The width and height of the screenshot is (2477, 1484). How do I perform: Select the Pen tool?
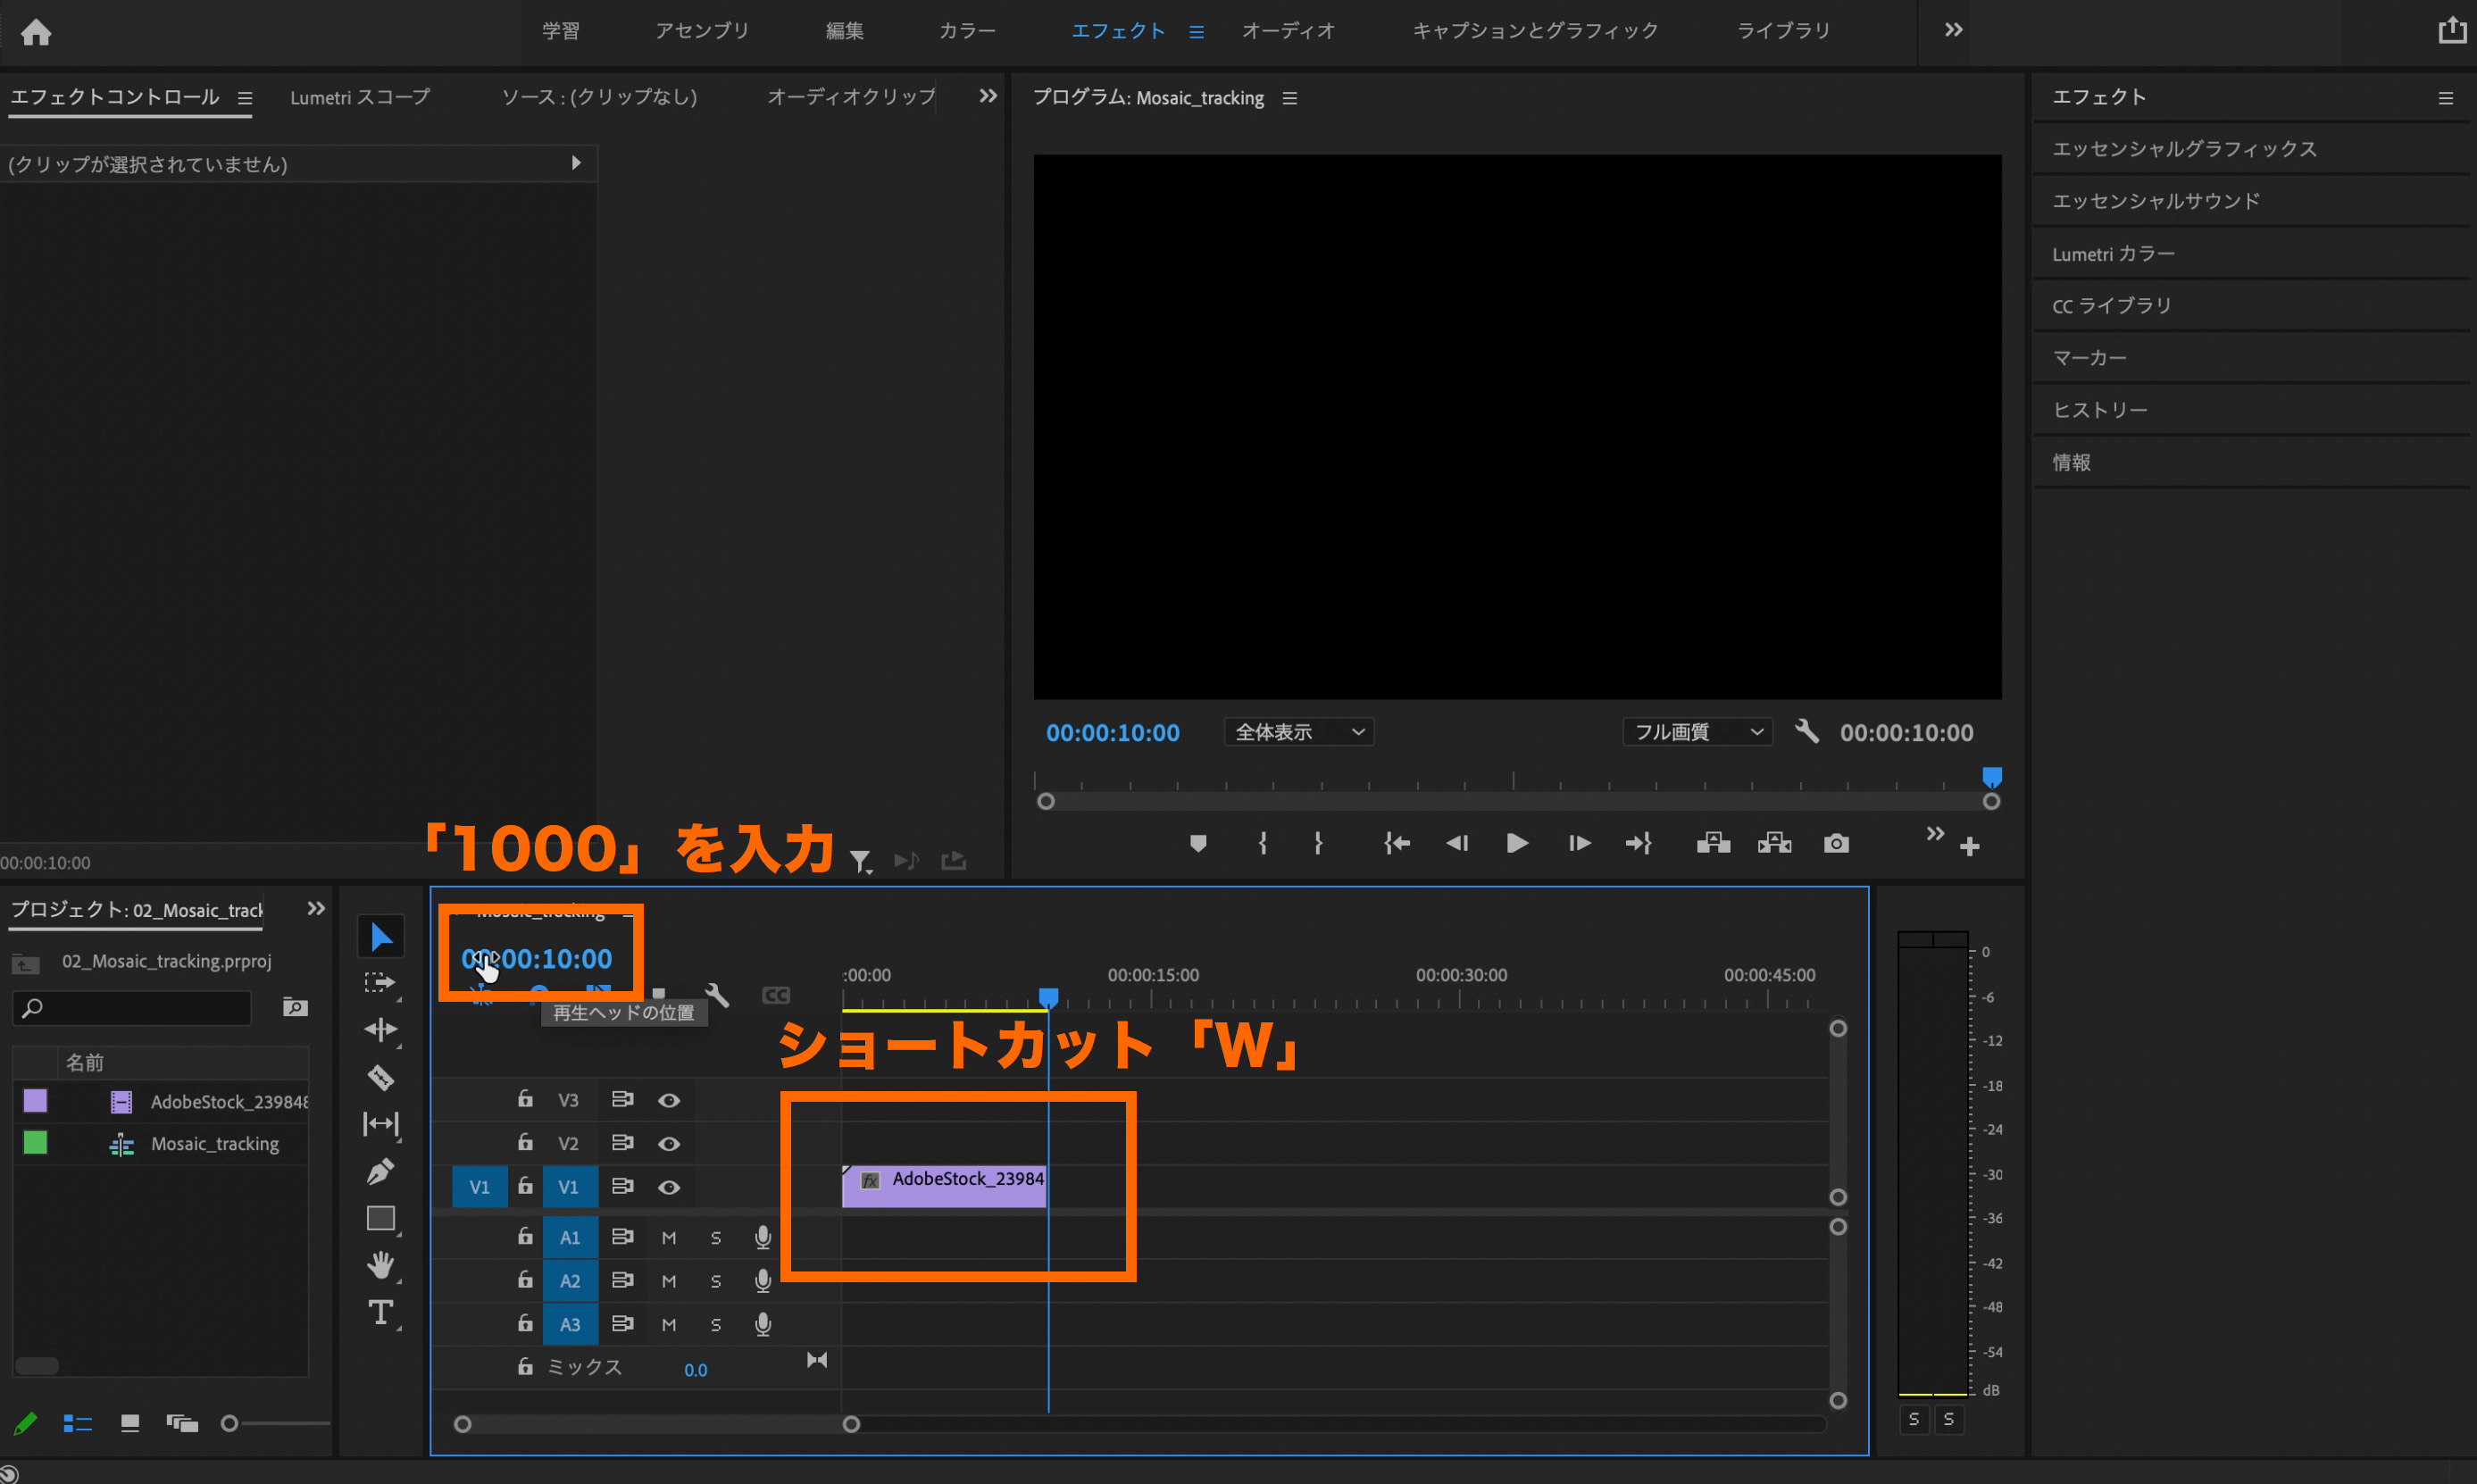(x=380, y=1171)
